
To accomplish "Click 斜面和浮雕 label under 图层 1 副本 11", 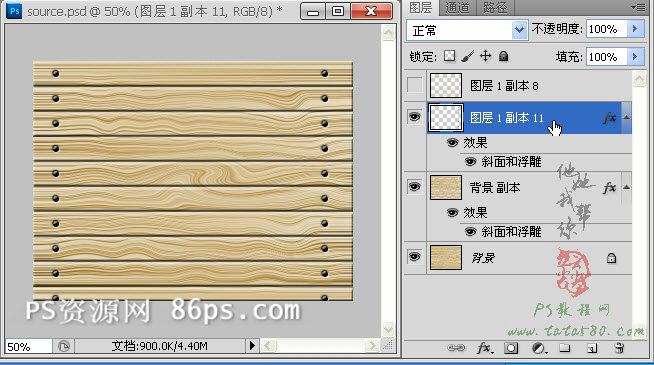I will [511, 161].
